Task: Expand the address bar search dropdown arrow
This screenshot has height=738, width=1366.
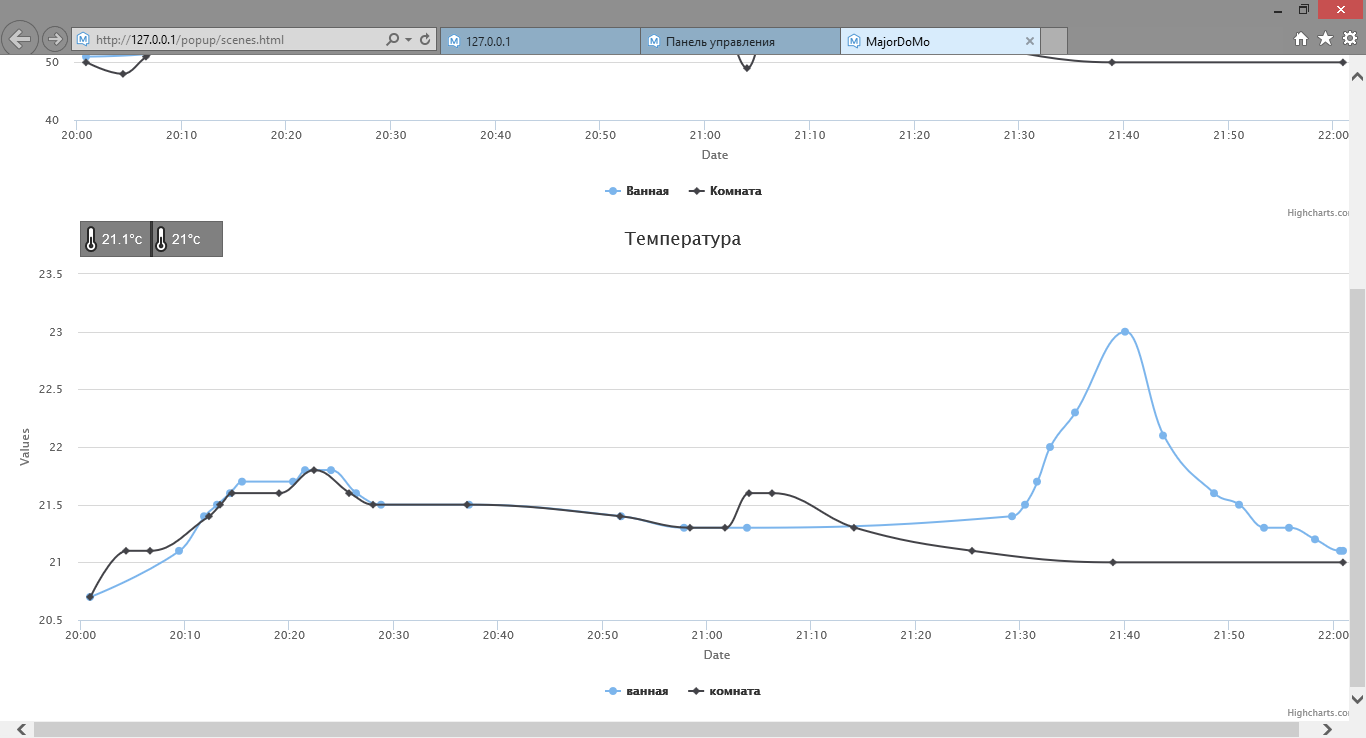Action: coord(408,40)
